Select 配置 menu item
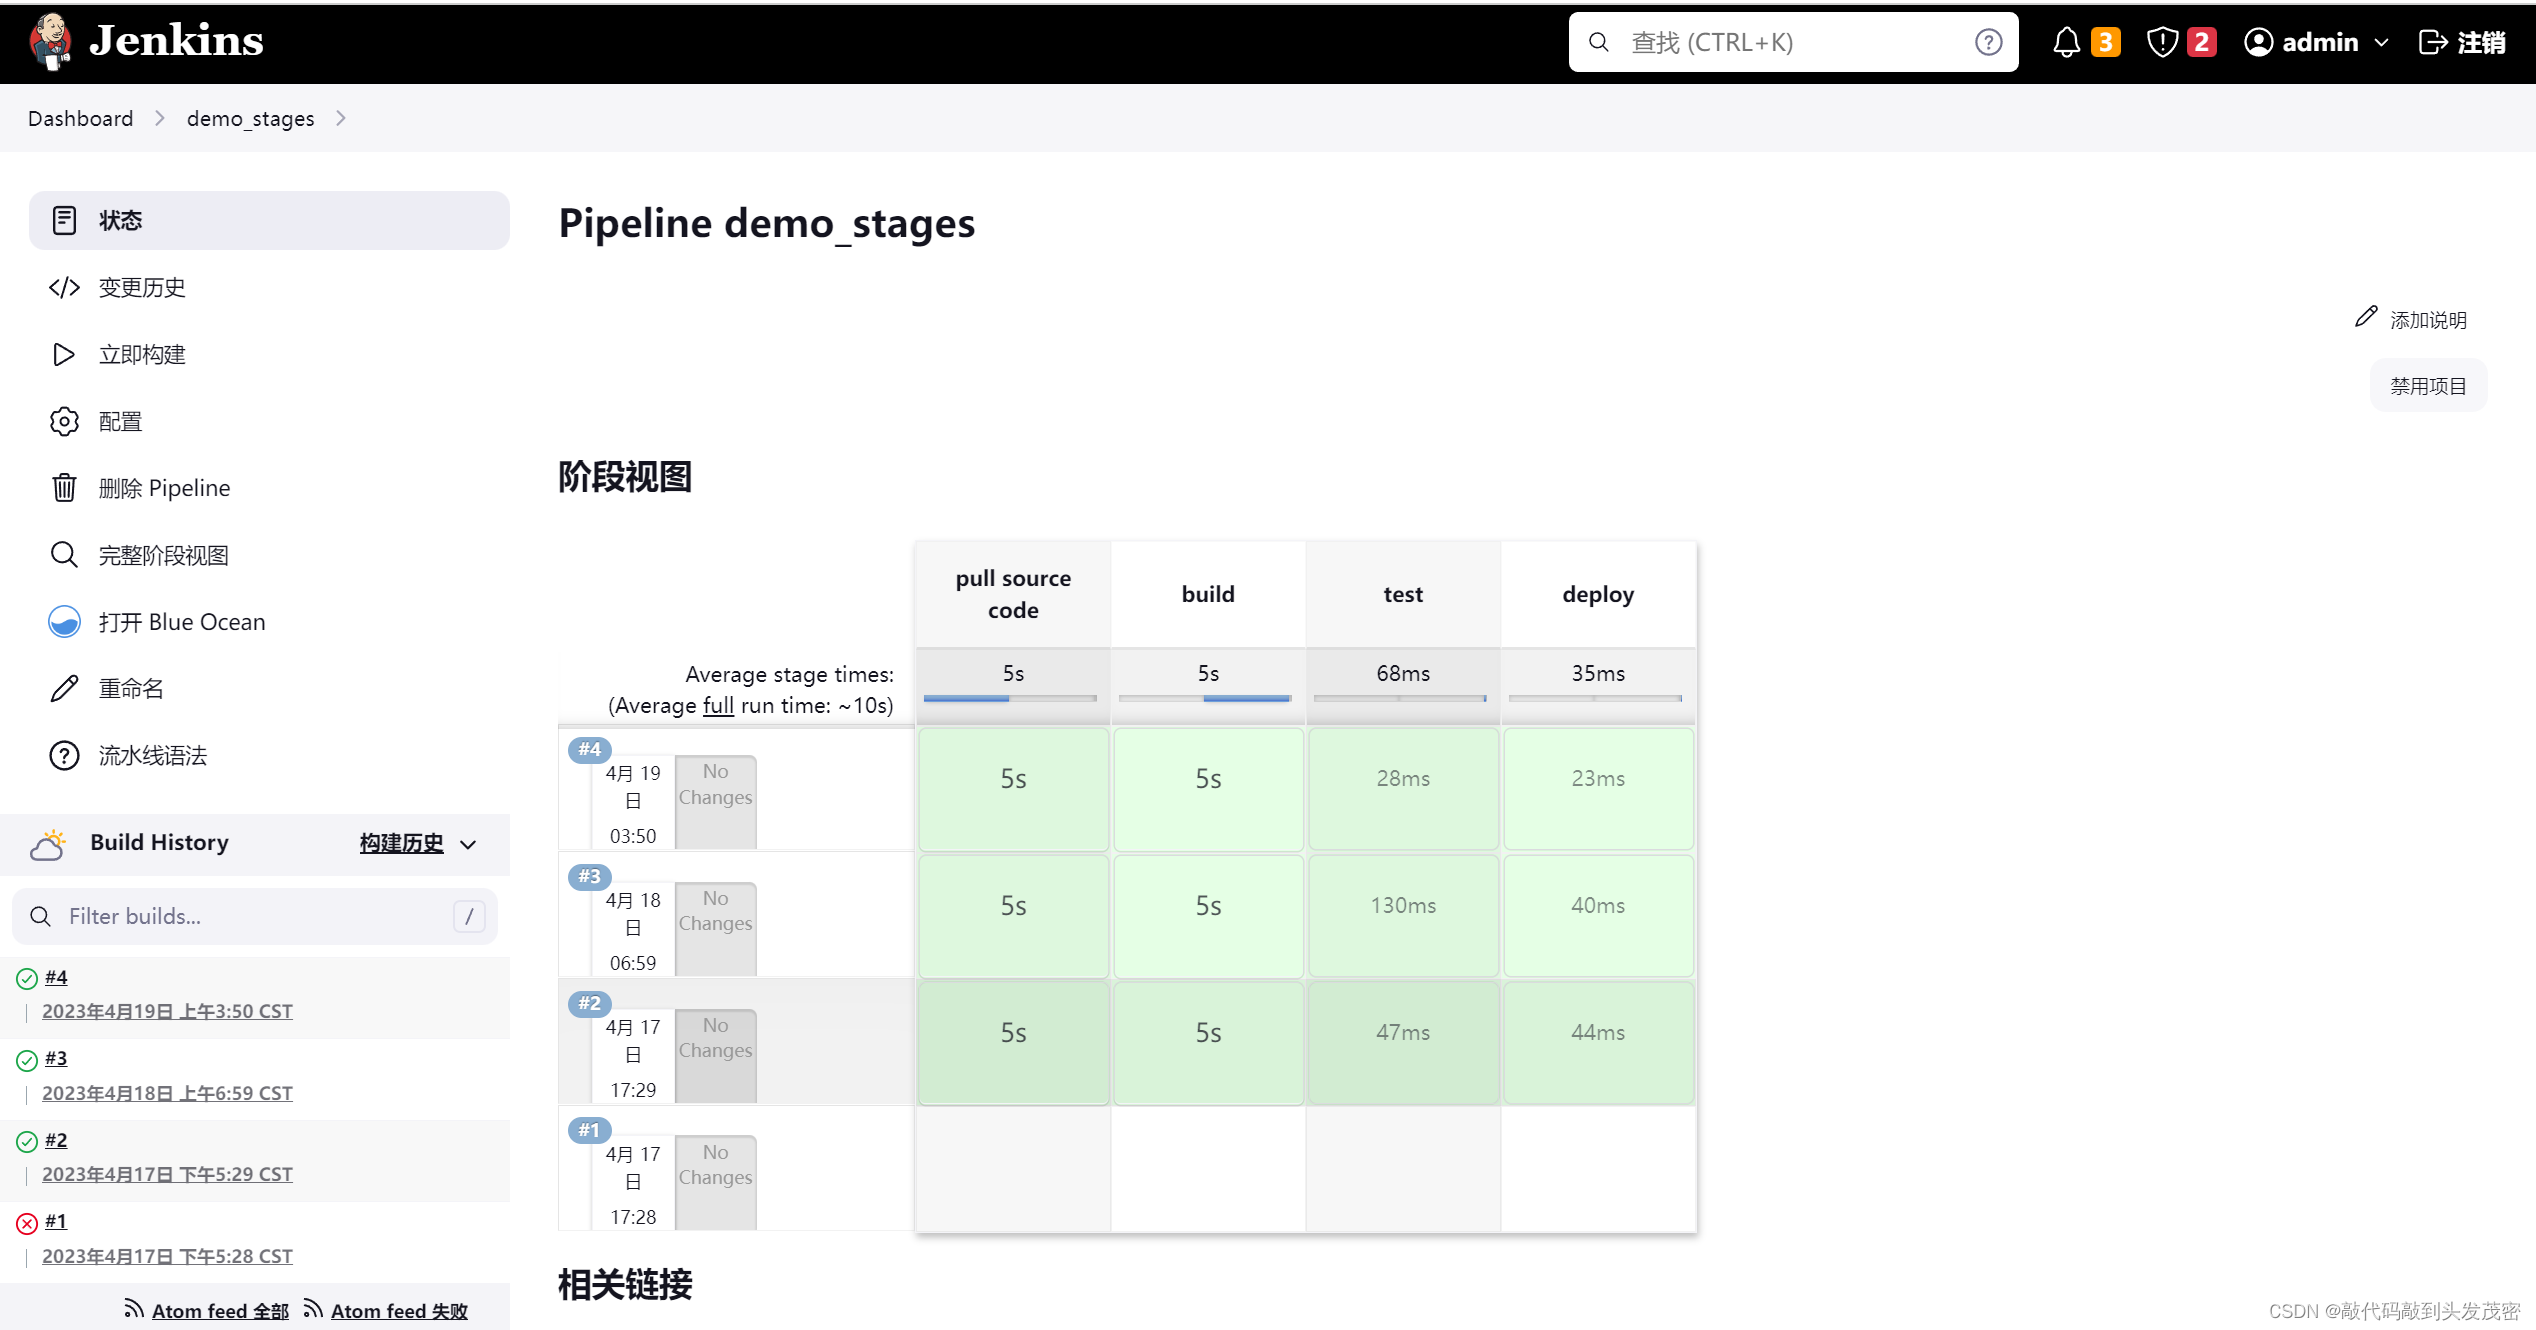2536x1330 pixels. click(121, 421)
